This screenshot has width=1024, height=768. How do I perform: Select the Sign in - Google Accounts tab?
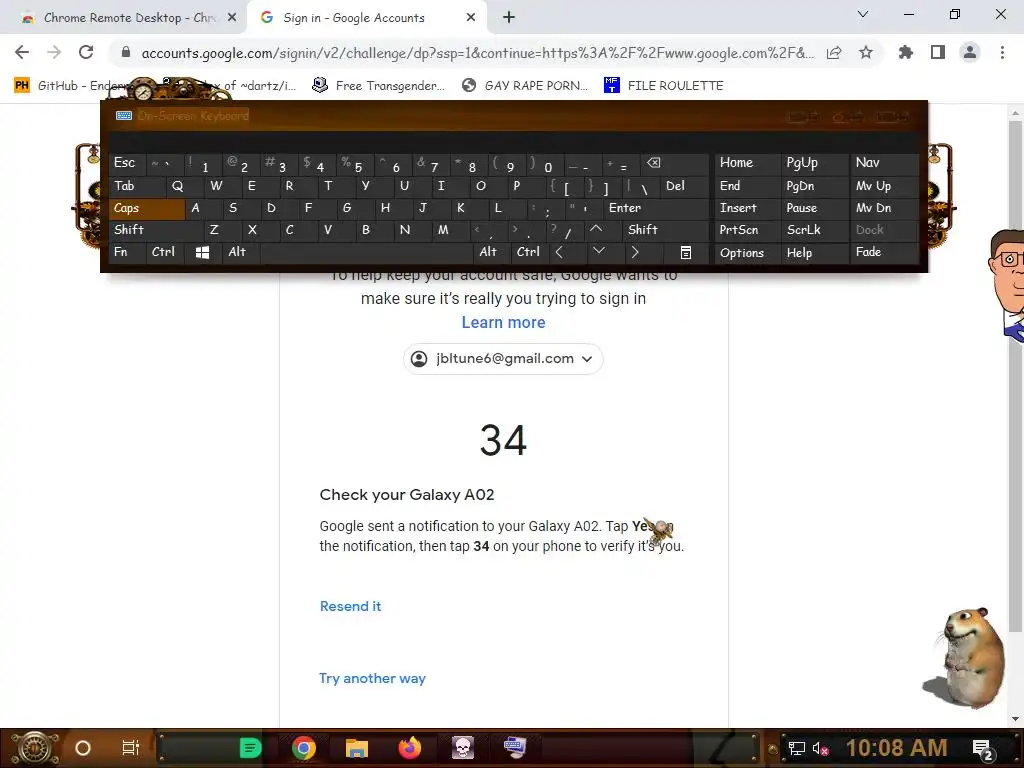point(367,18)
